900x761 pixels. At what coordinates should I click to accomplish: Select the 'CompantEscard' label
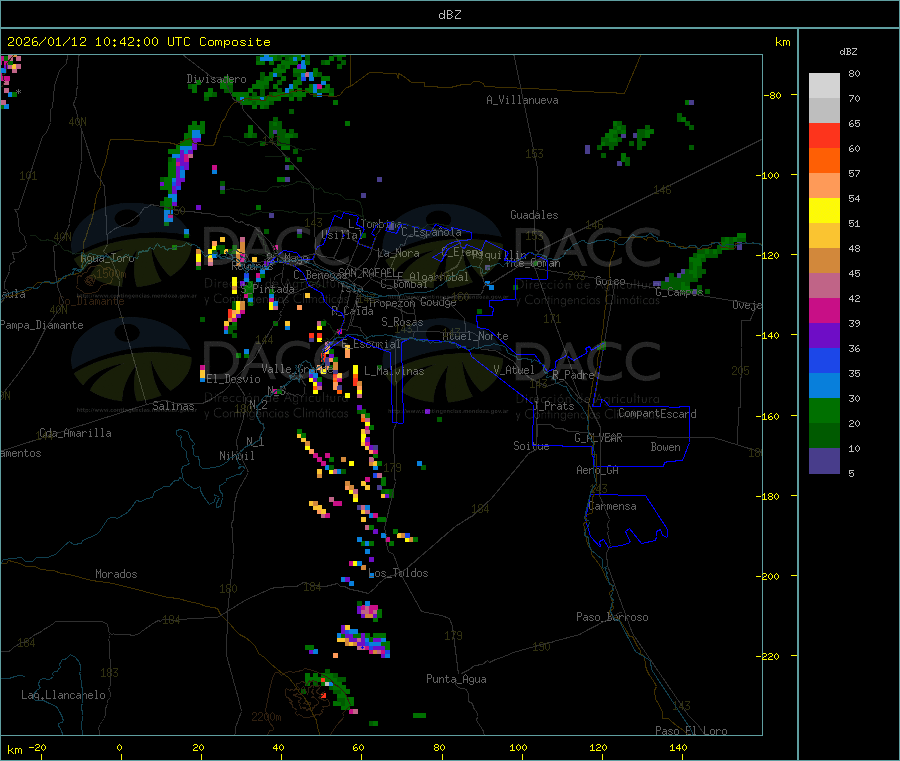(657, 413)
